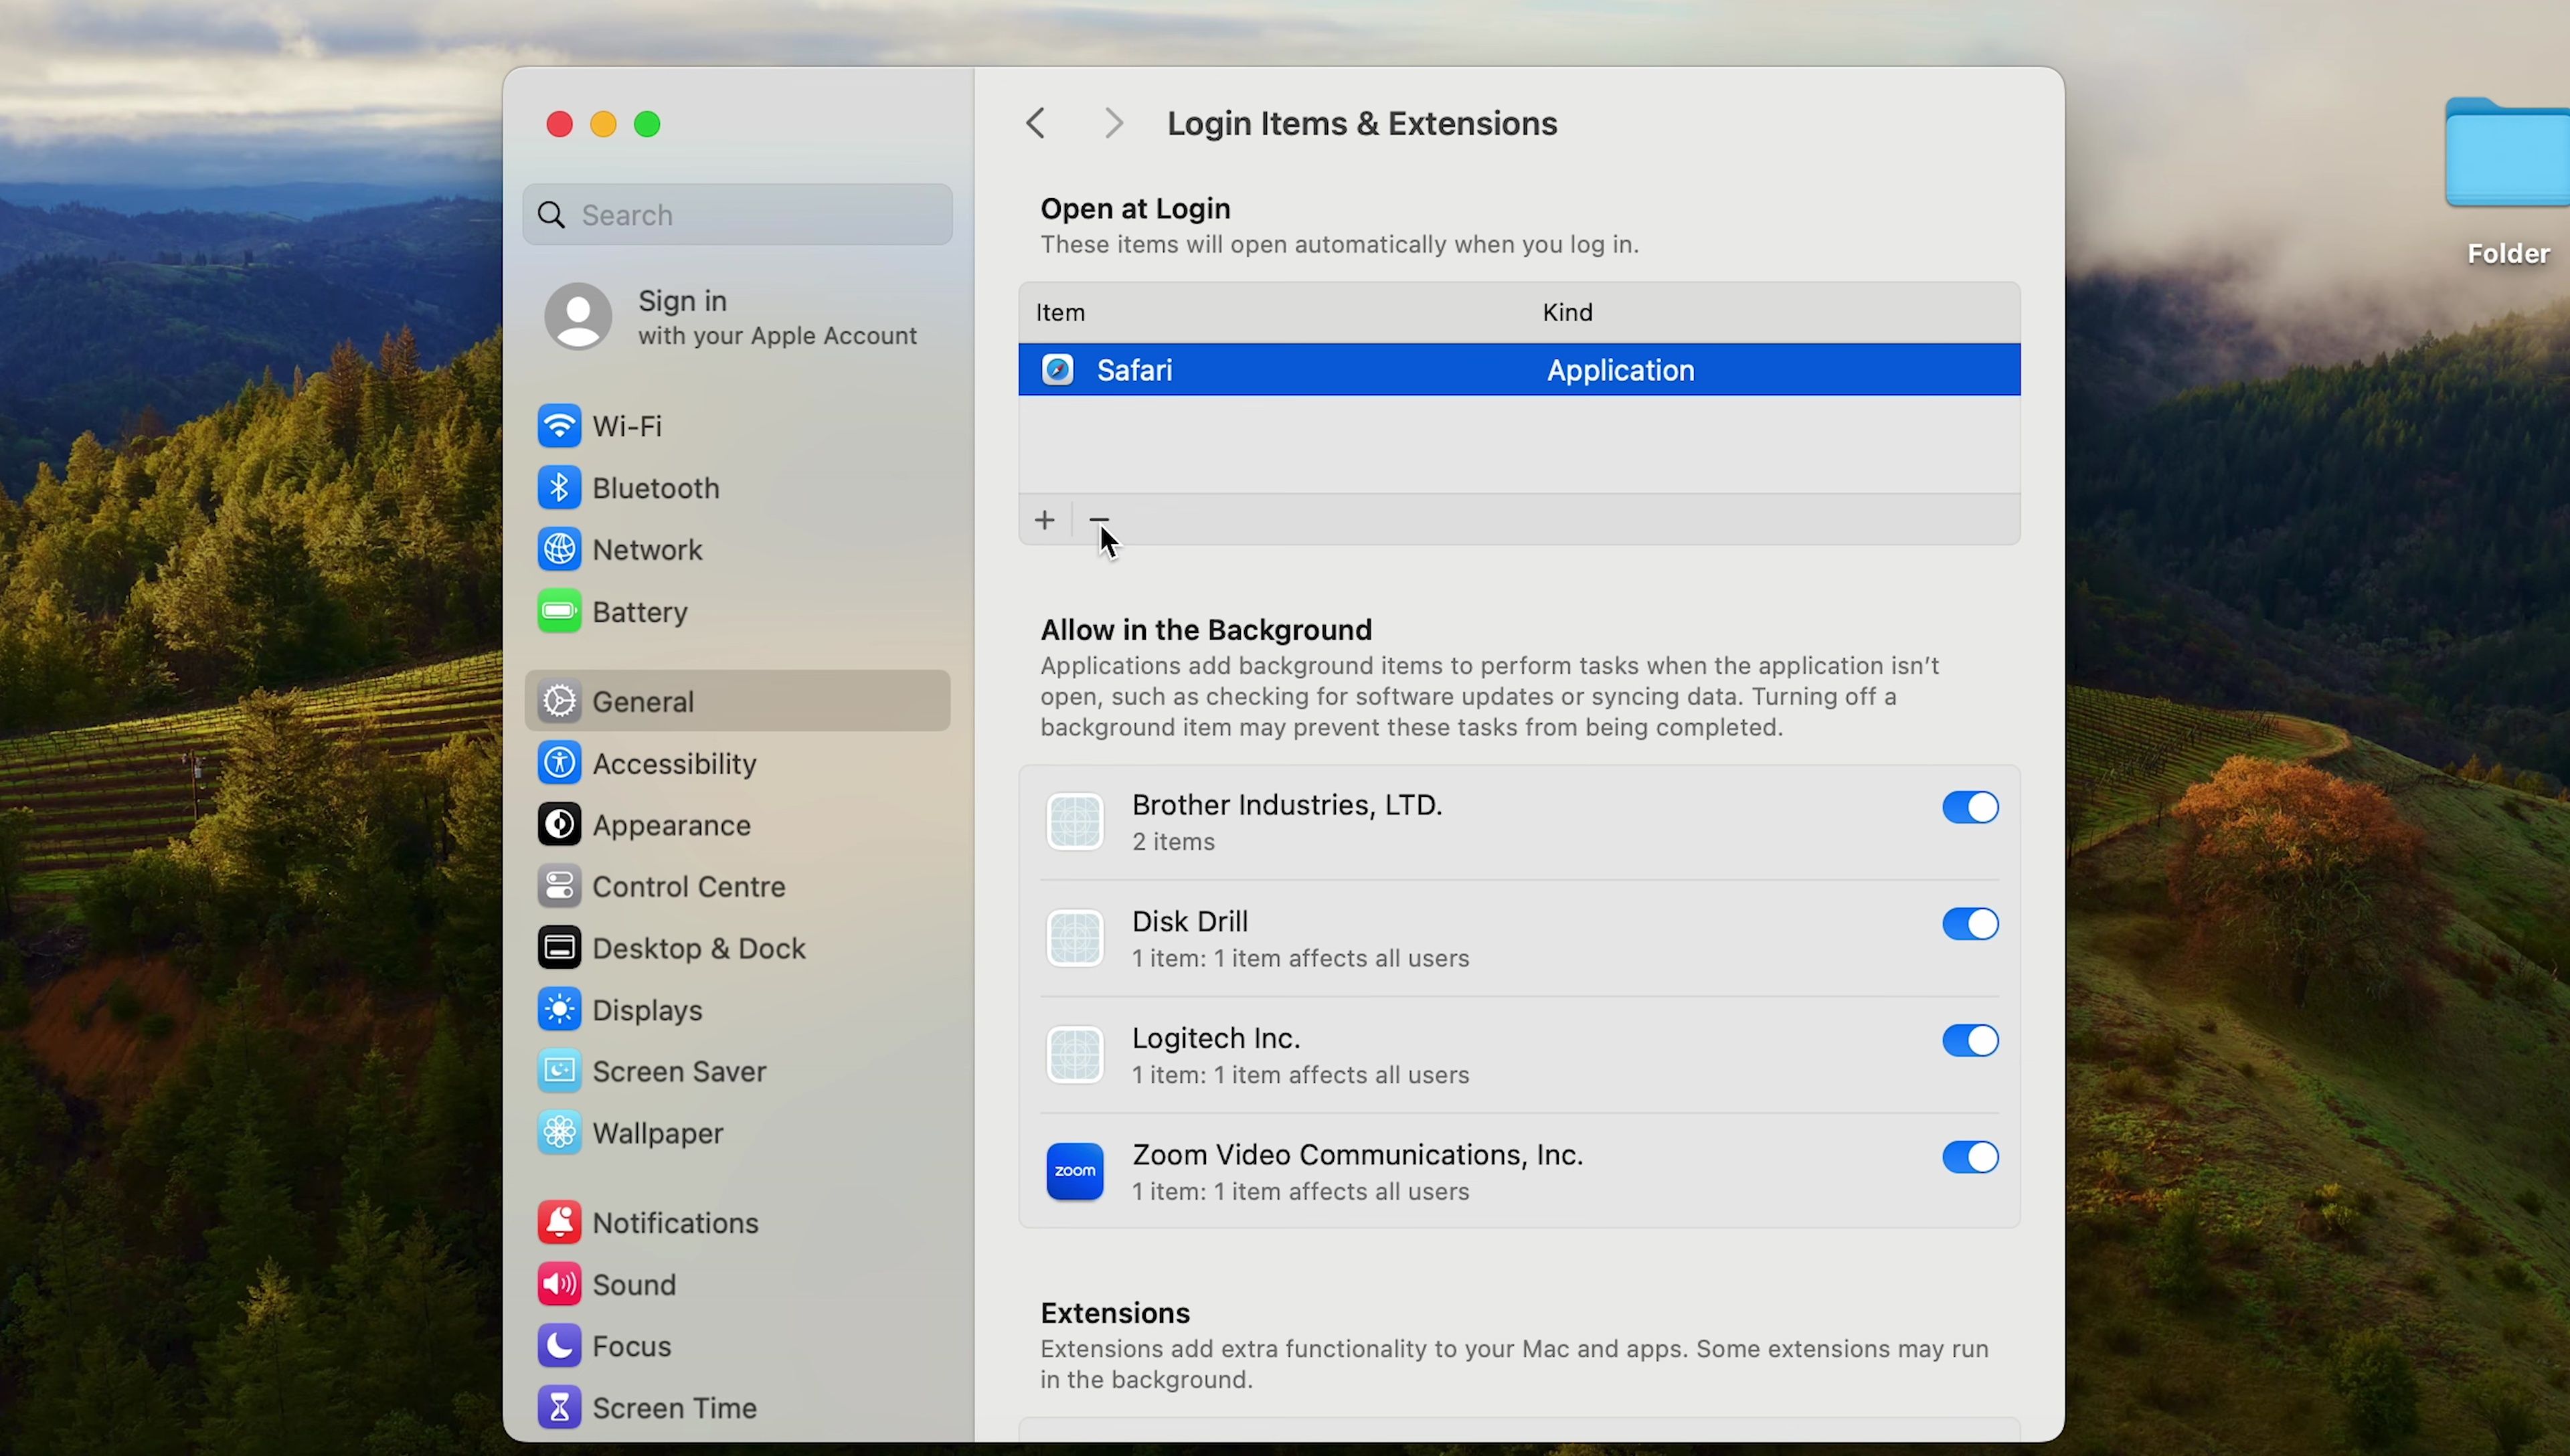The width and height of the screenshot is (2570, 1456).
Task: Click Logitech Inc. entry name
Action: 1216,1038
